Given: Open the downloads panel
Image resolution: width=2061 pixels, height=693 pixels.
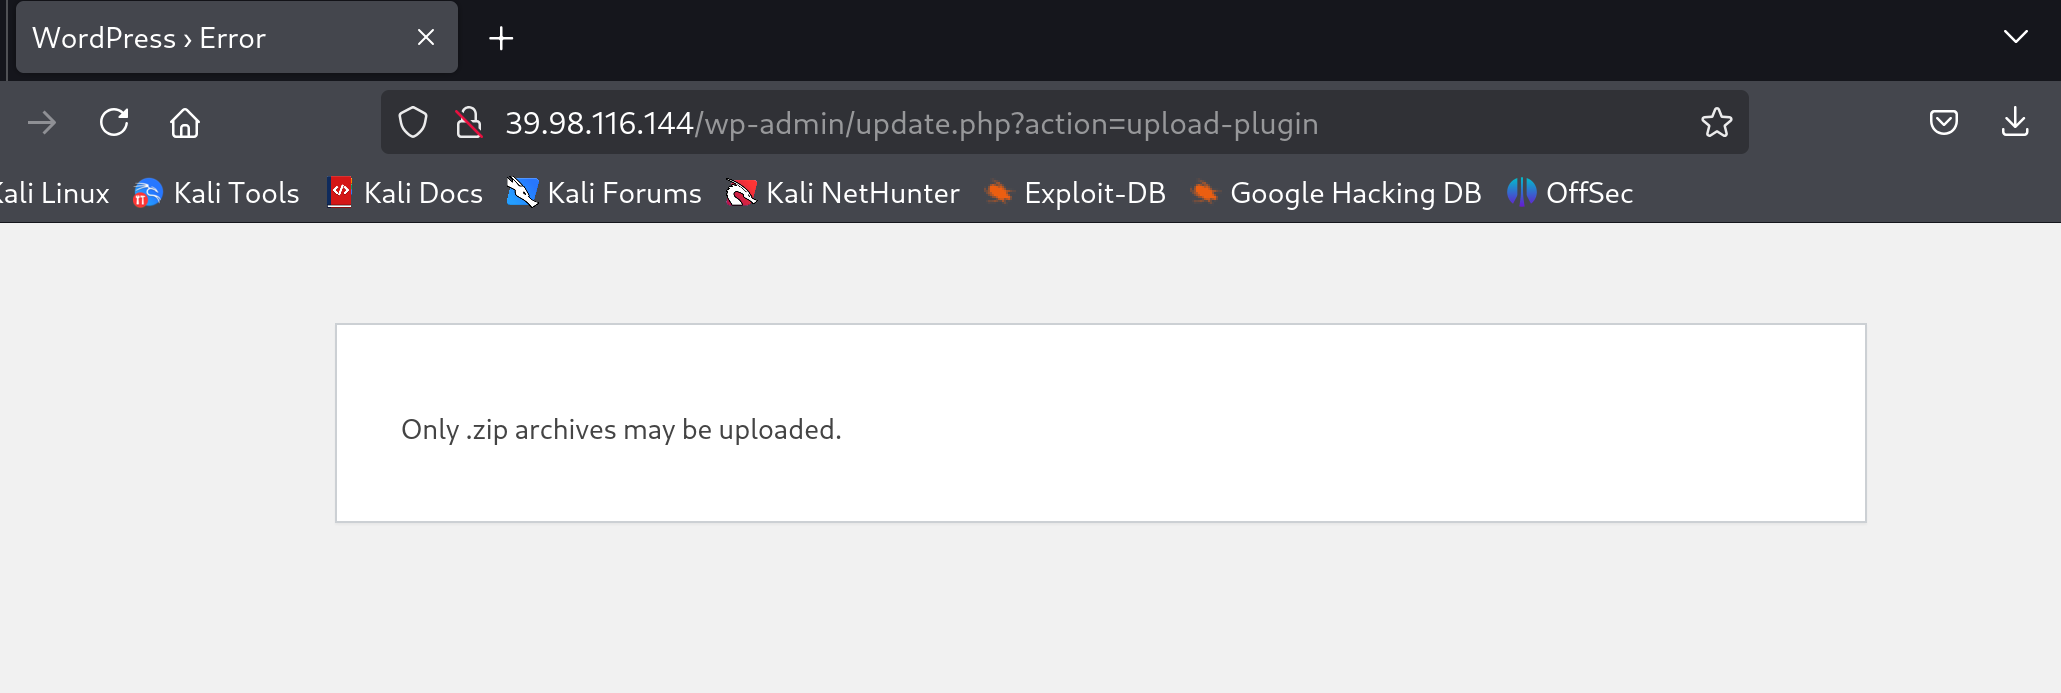Looking at the screenshot, I should tap(2015, 123).
